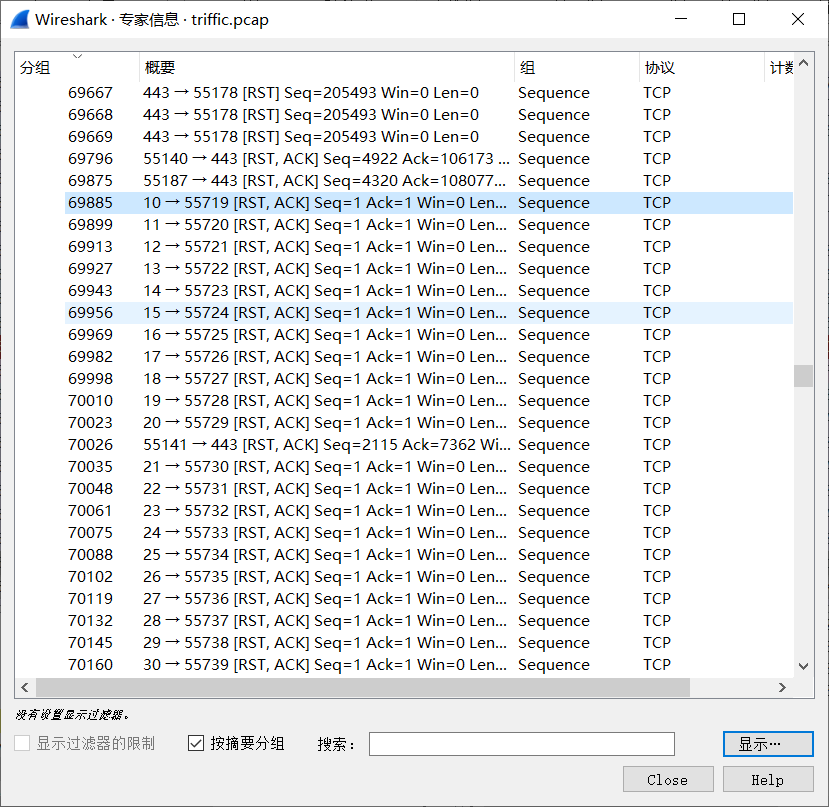This screenshot has height=807, width=829.
Task: Sort by the 分组 column header
Action: coord(77,67)
